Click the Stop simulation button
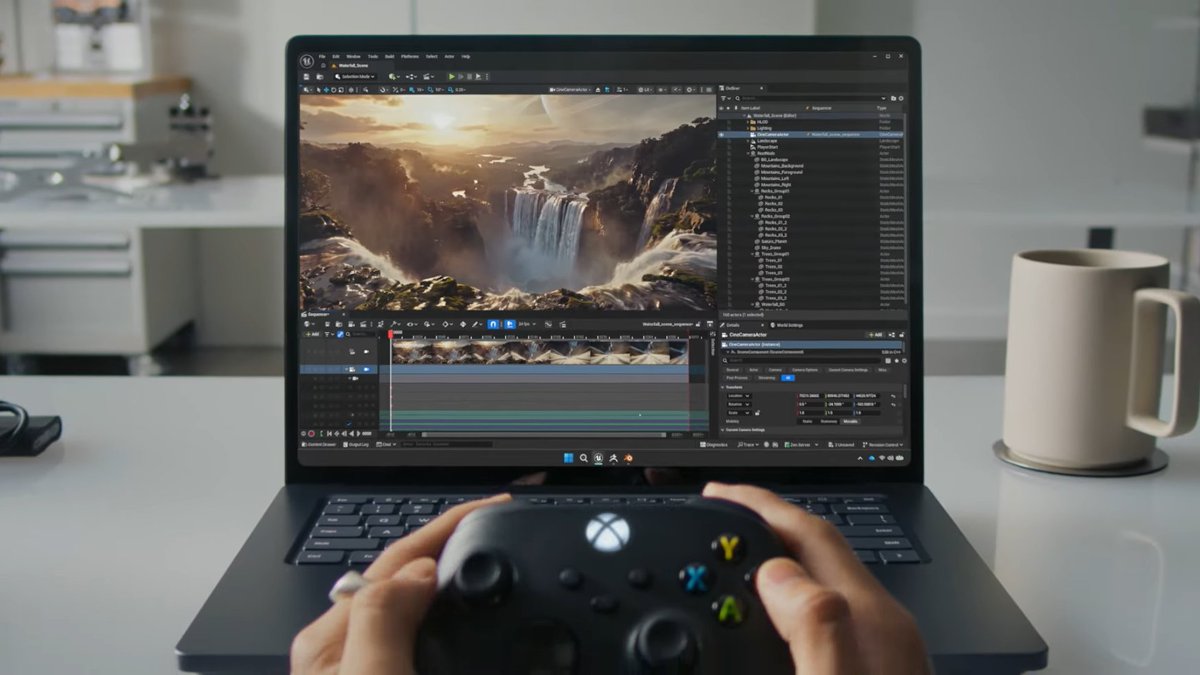The height and width of the screenshot is (675, 1200). (469, 77)
